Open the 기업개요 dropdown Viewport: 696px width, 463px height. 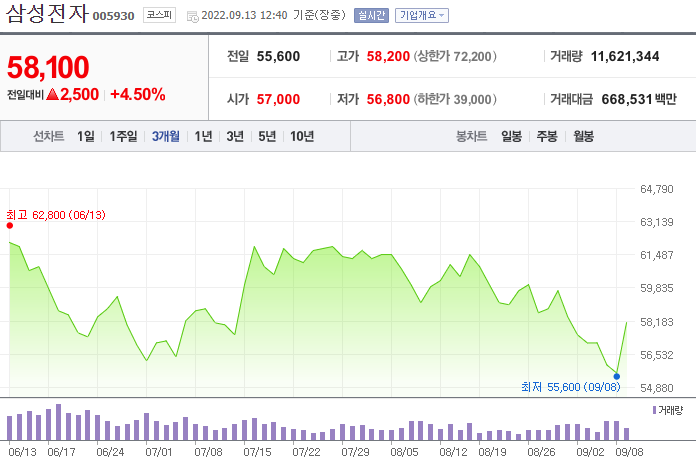422,16
